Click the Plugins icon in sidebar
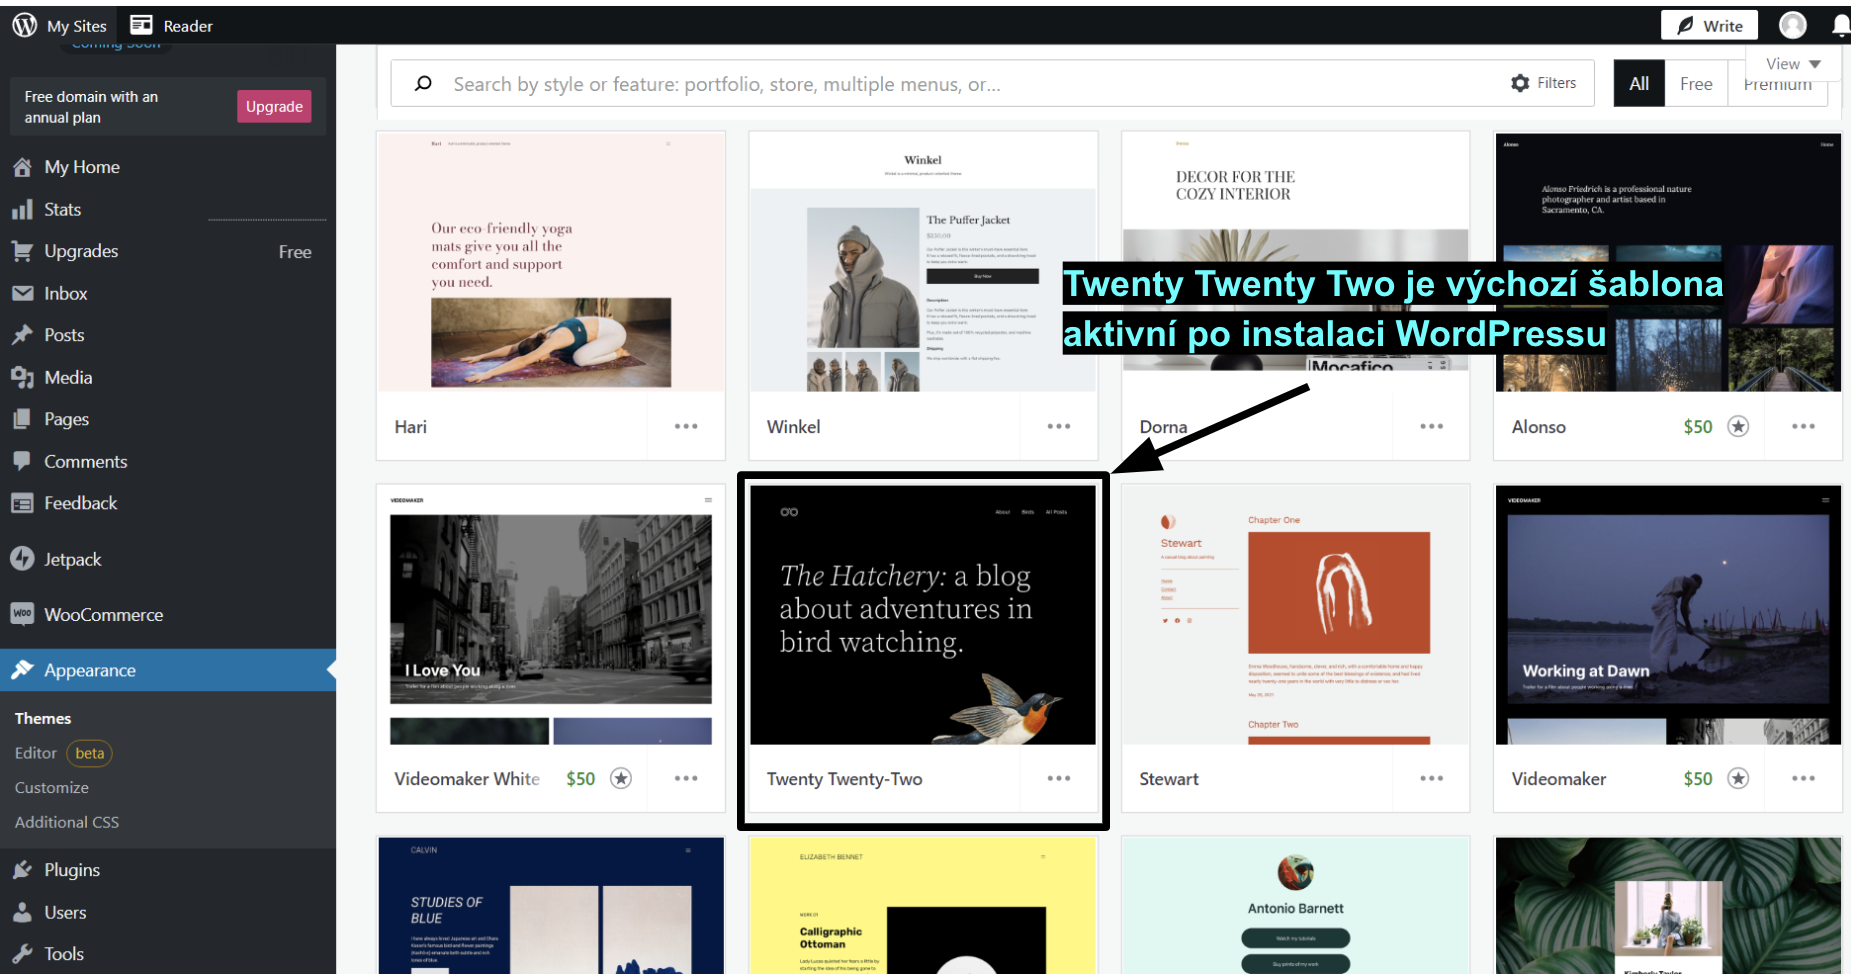1851x974 pixels. (x=22, y=870)
